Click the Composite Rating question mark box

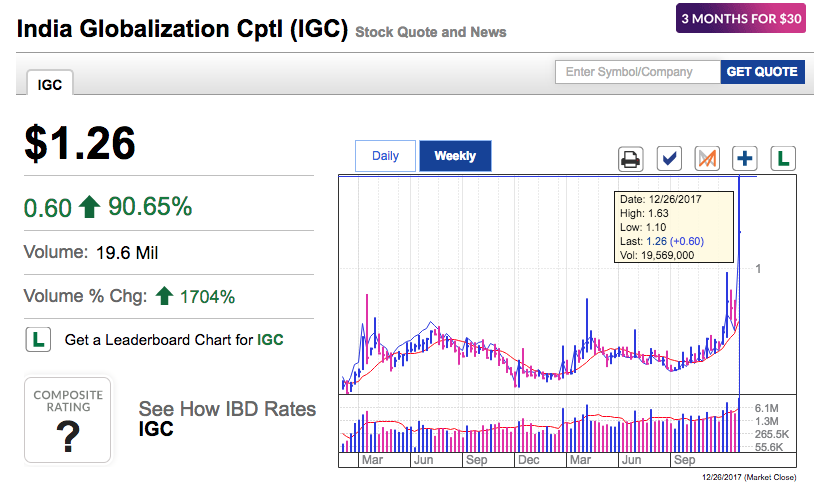67,419
